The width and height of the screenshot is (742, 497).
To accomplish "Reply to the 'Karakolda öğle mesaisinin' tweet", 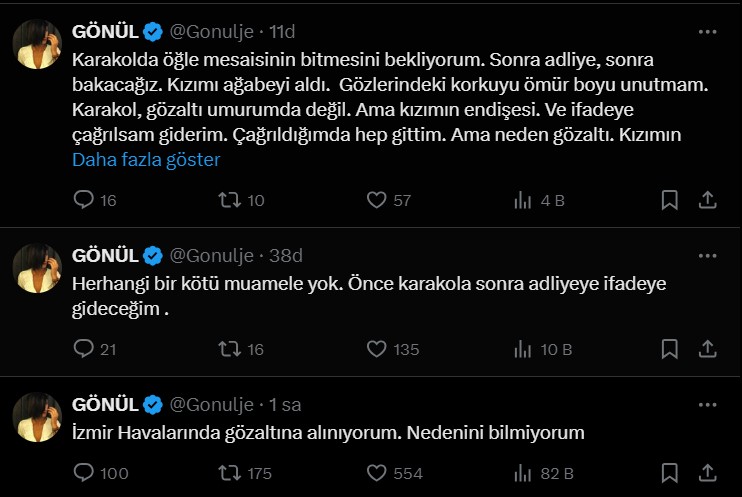I will pos(84,200).
